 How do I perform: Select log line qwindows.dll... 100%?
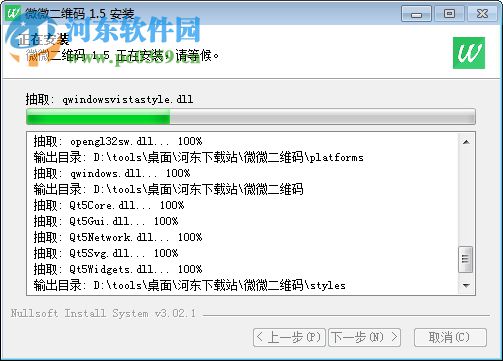[112, 173]
